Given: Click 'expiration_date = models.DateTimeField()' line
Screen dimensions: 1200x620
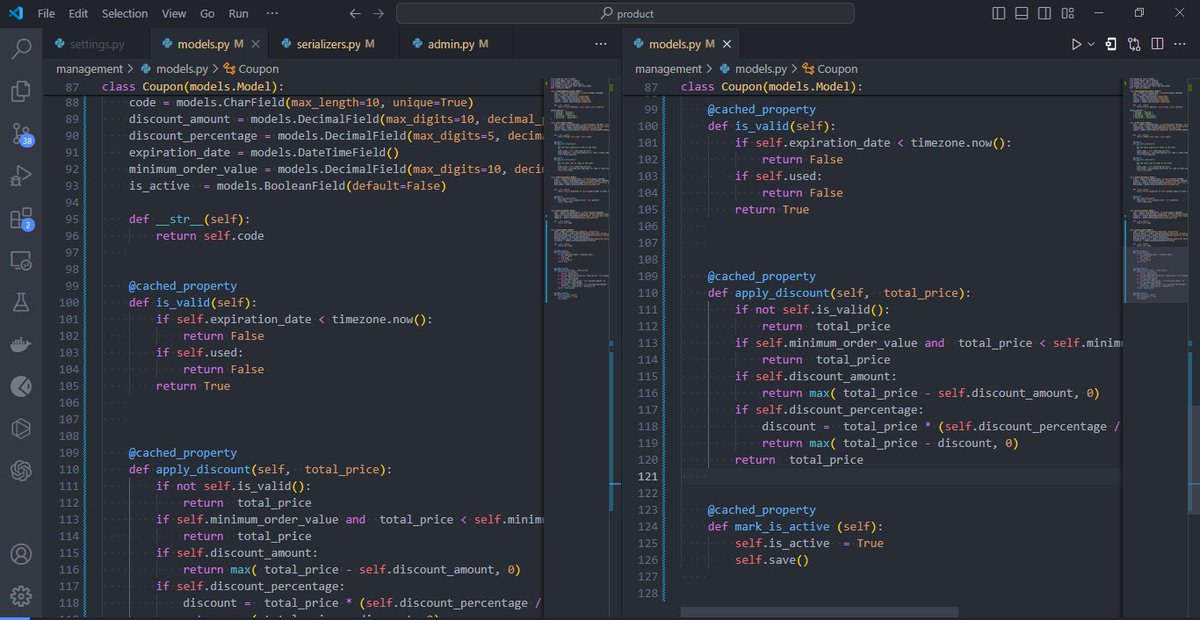Looking at the screenshot, I should point(264,153).
